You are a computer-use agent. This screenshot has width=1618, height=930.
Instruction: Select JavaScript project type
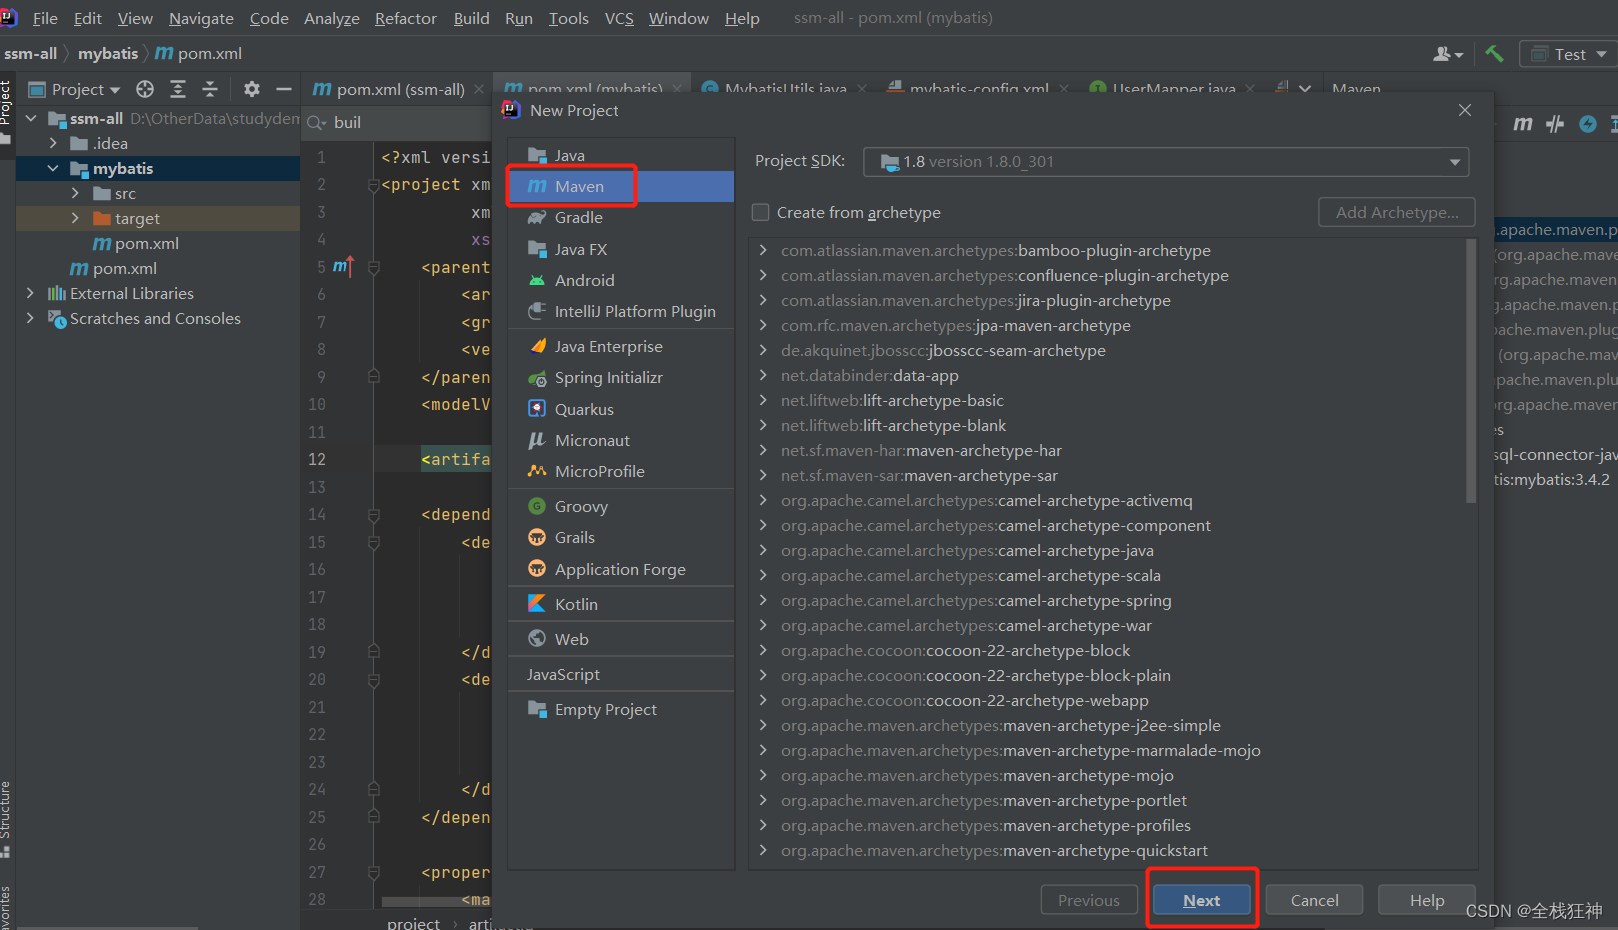point(621,674)
